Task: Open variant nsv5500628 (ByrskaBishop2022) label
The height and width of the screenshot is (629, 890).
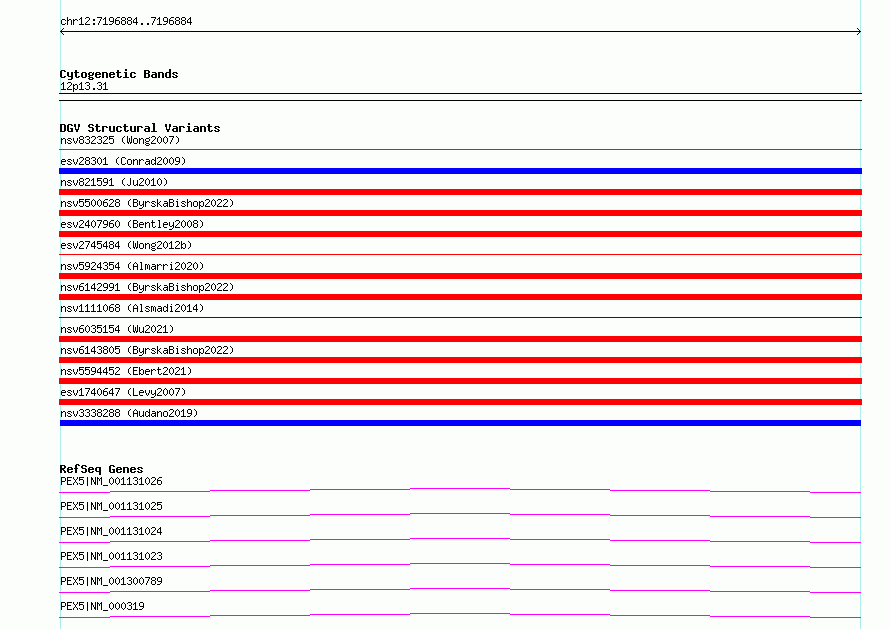Action: click(x=147, y=203)
